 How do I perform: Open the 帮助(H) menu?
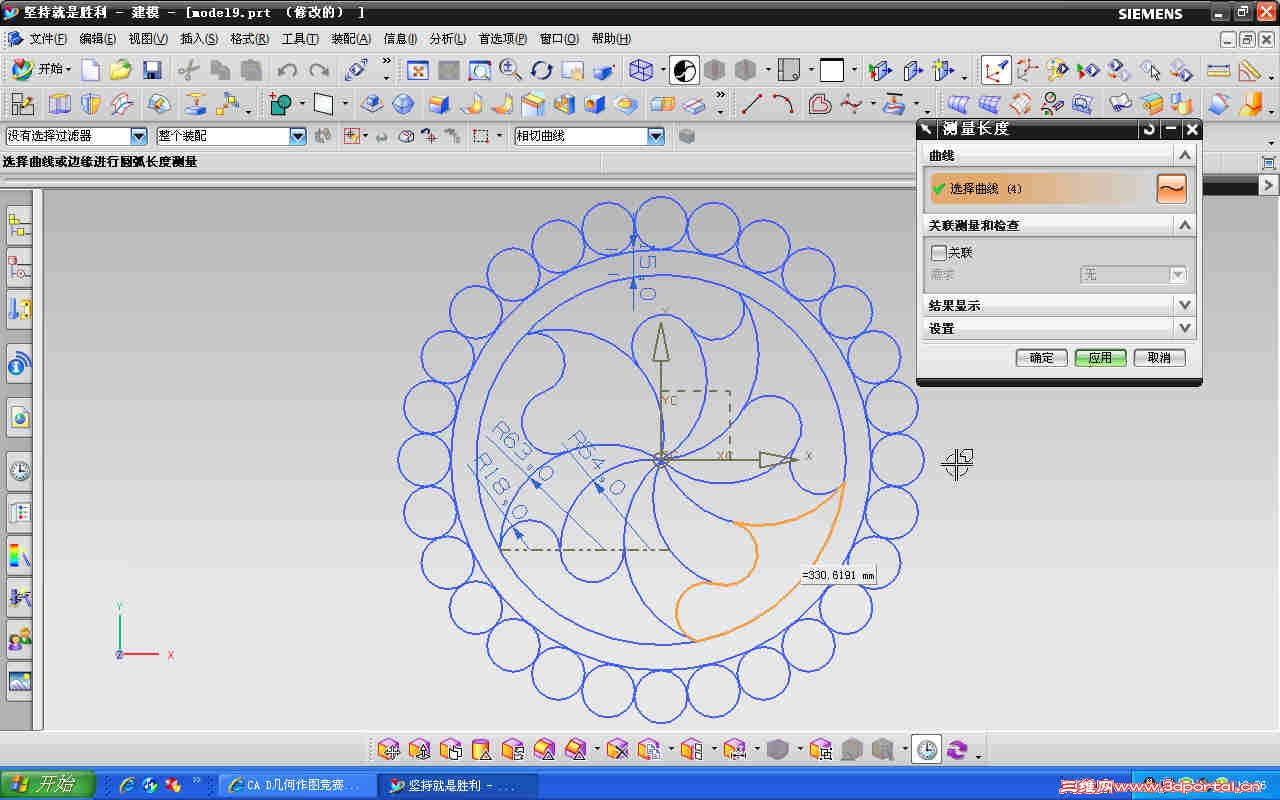(611, 39)
